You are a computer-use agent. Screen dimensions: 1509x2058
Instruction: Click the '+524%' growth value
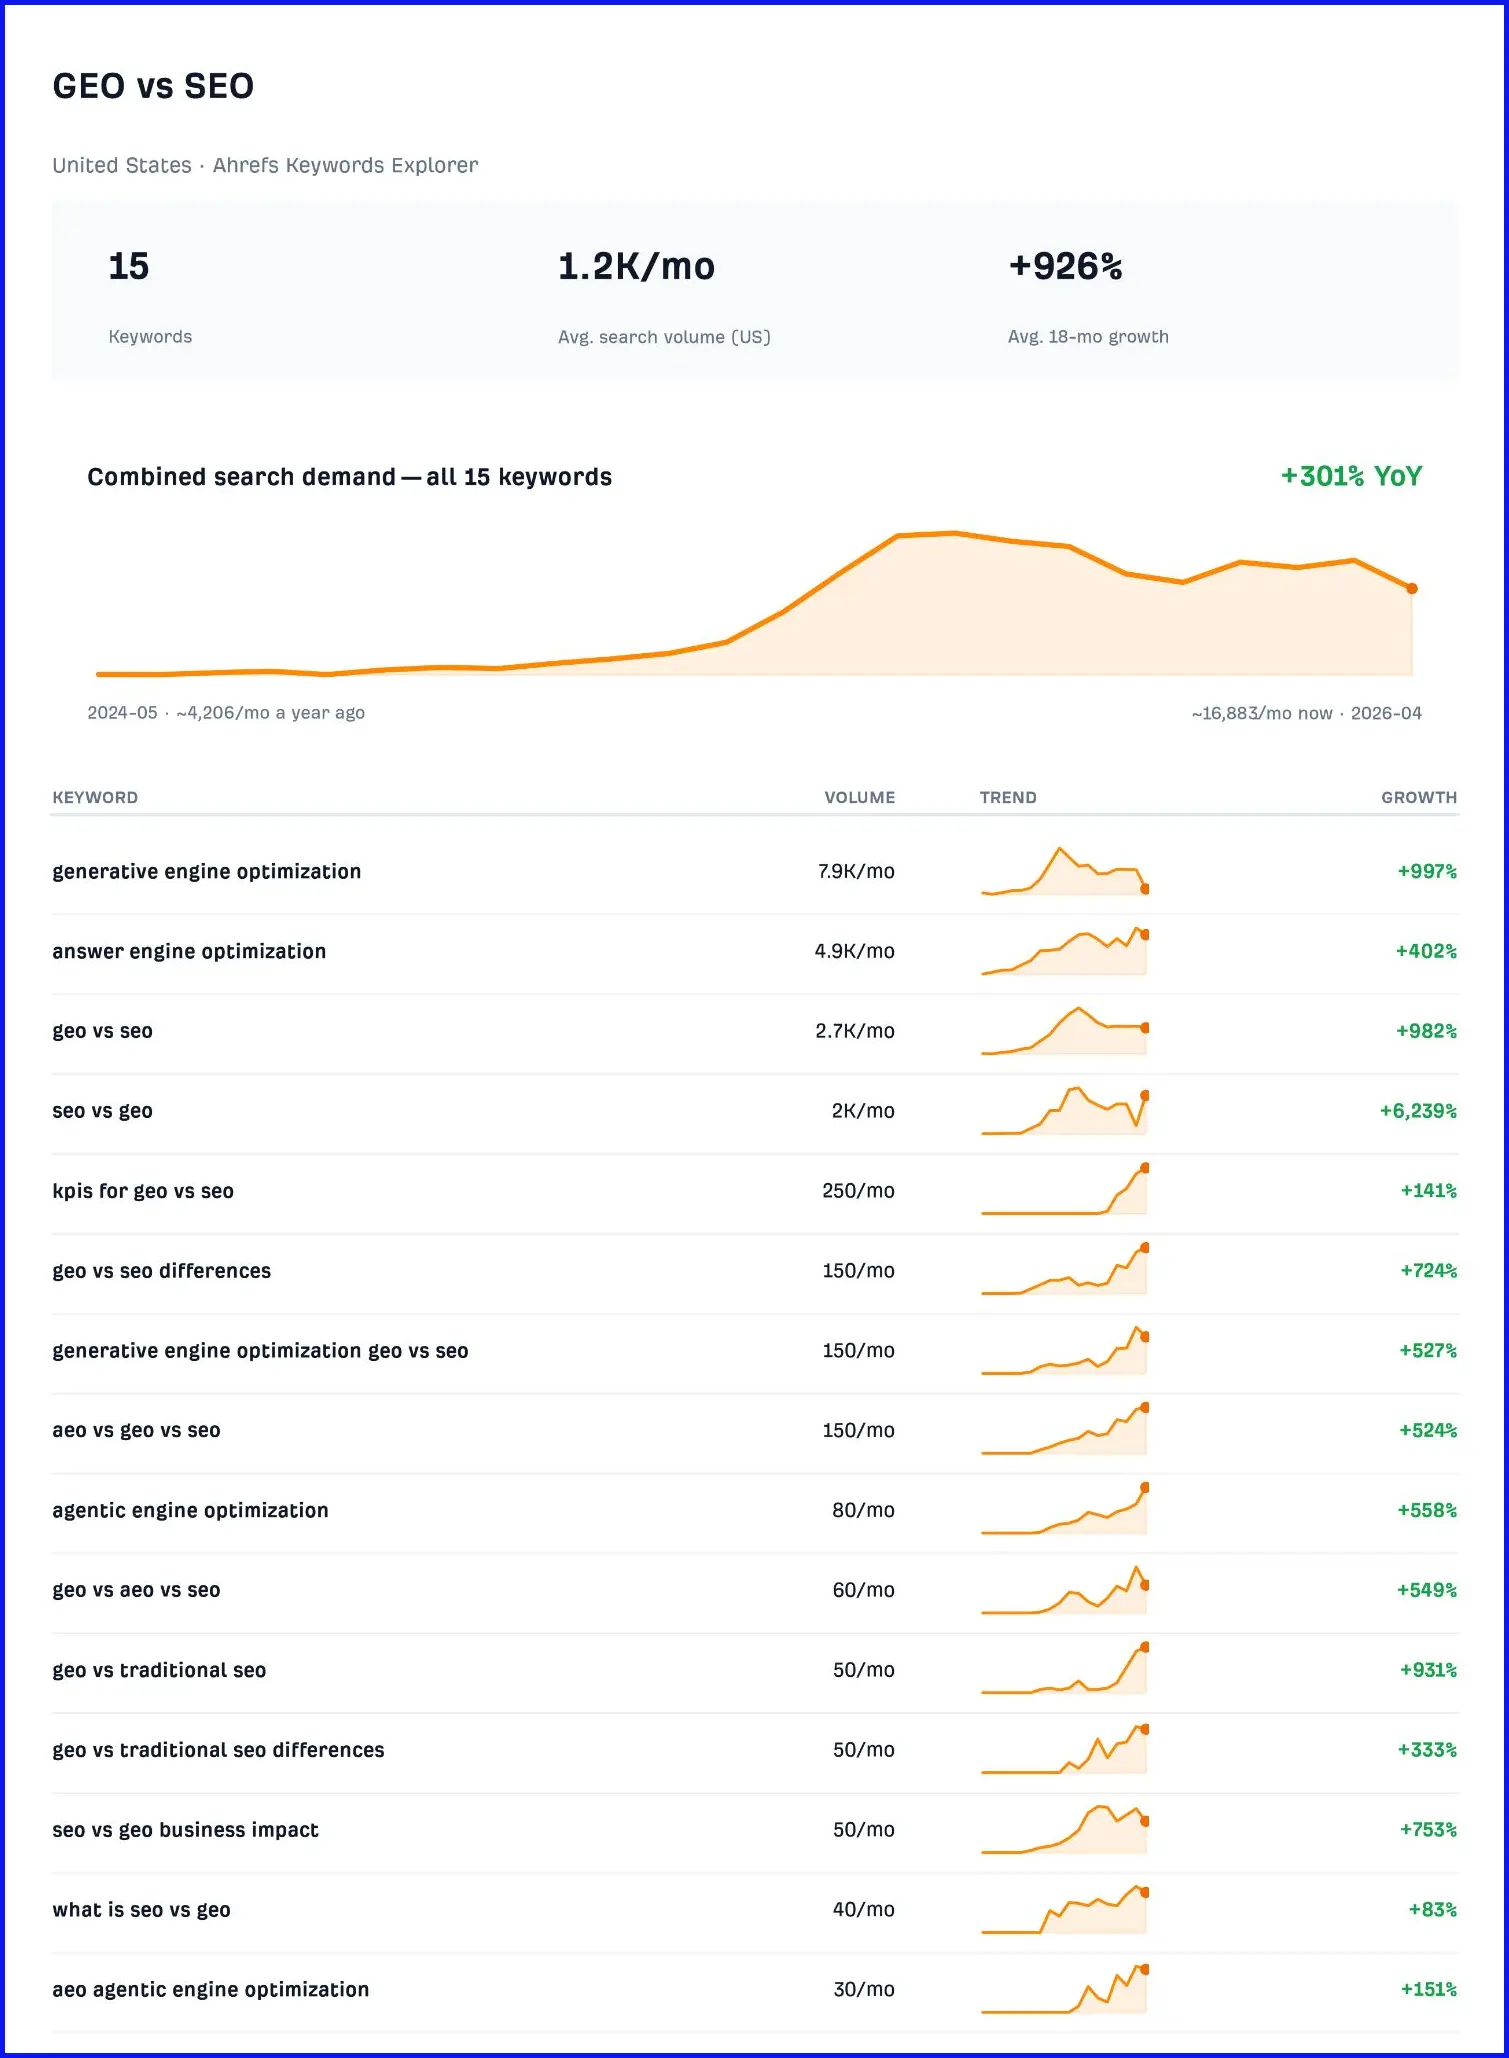[x=1428, y=1431]
